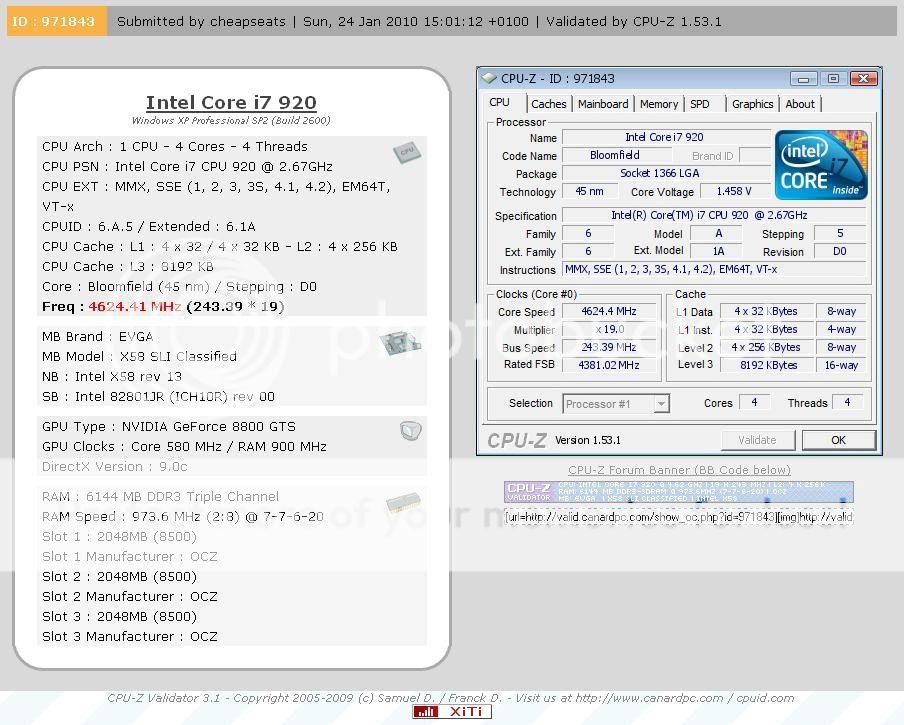Screen dimensions: 904x725
Task: Click the CPU-Z title bar app icon
Action: (489, 78)
